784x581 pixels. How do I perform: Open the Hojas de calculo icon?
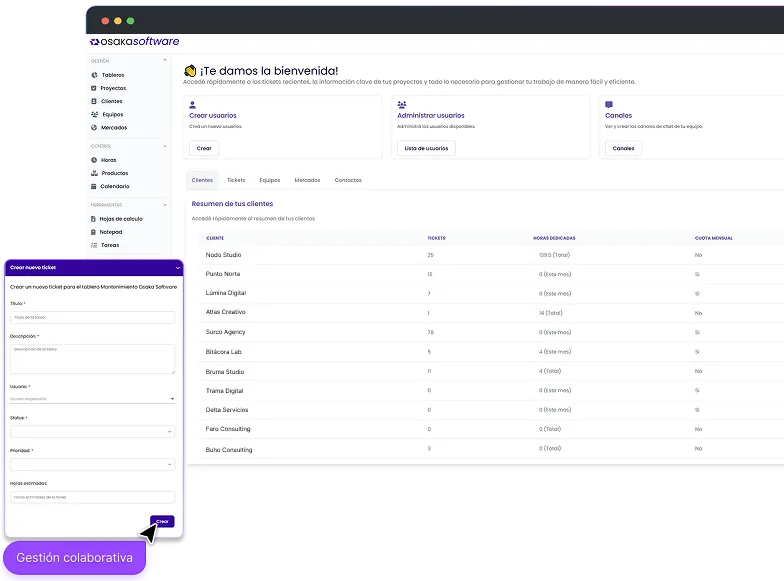[93, 219]
